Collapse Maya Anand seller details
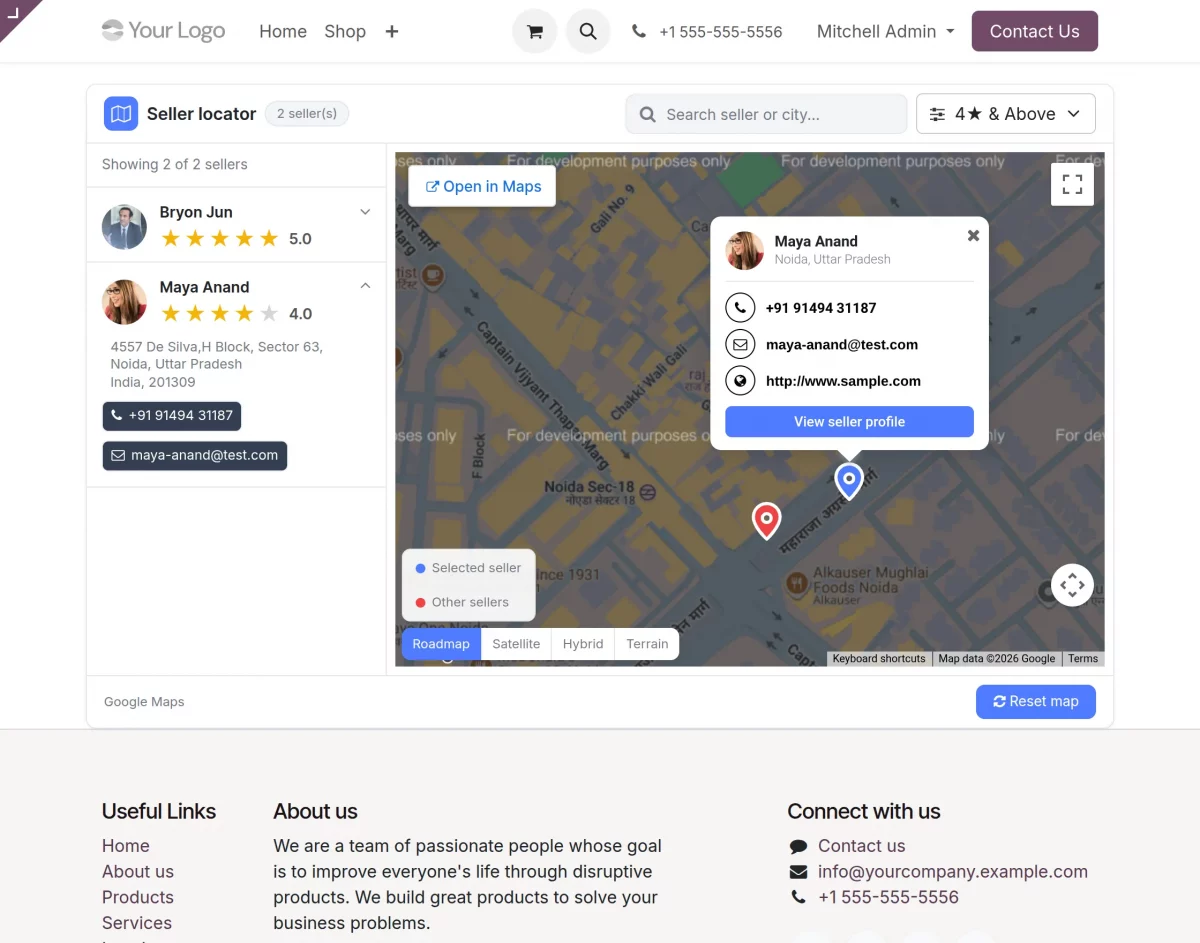 pyautogui.click(x=365, y=286)
